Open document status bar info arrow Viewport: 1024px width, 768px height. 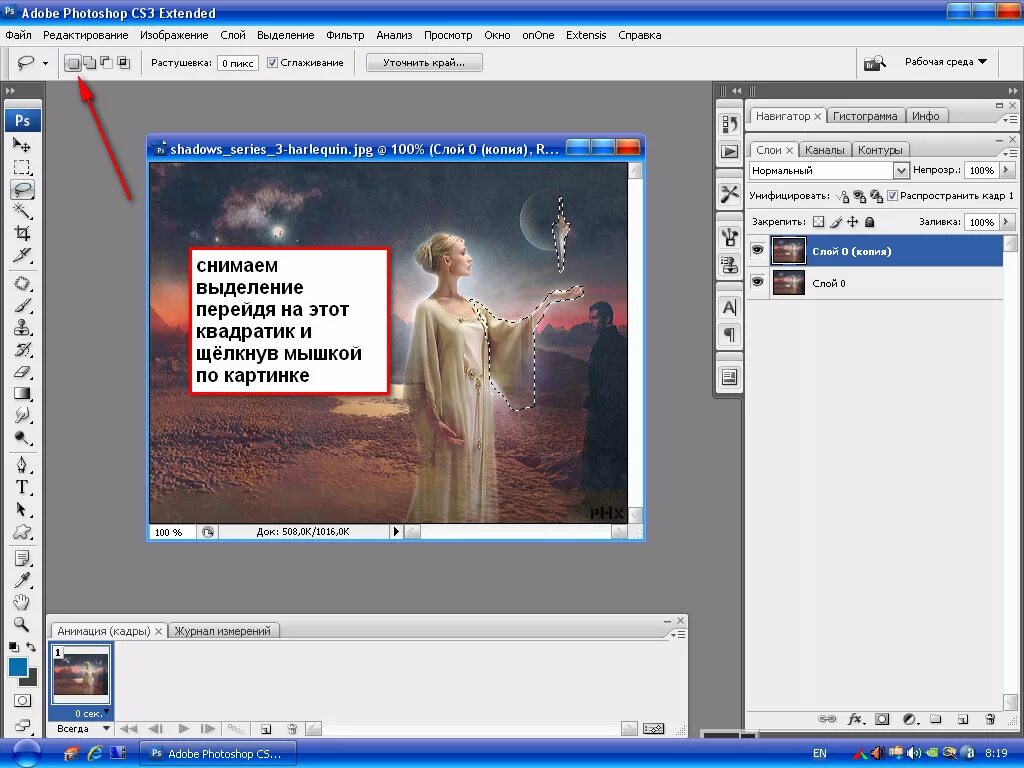(396, 532)
